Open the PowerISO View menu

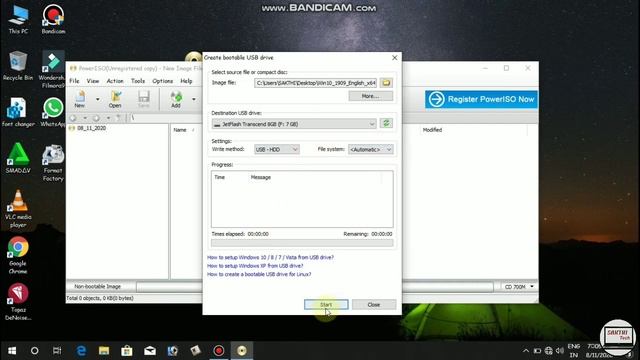point(93,81)
